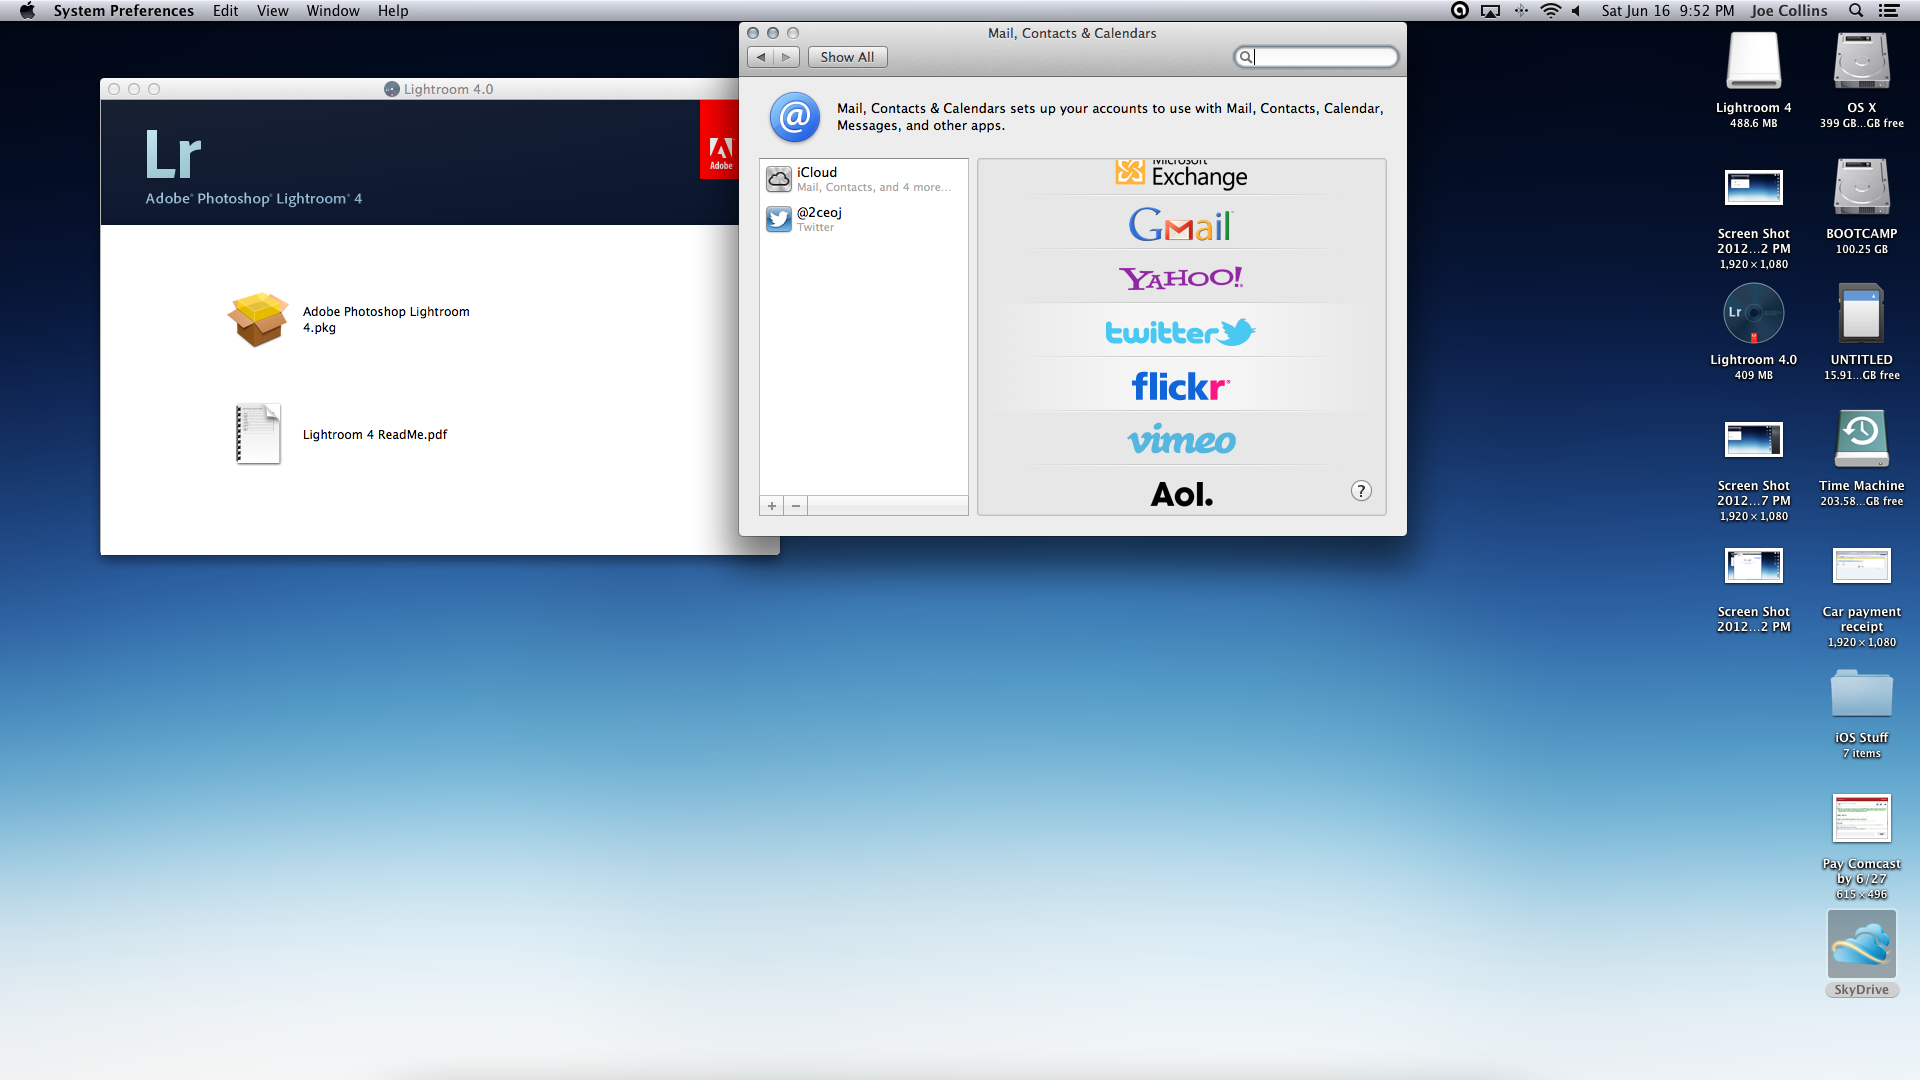
Task: Click the circular menu bar icon left of AirPlay
Action: (x=1460, y=11)
